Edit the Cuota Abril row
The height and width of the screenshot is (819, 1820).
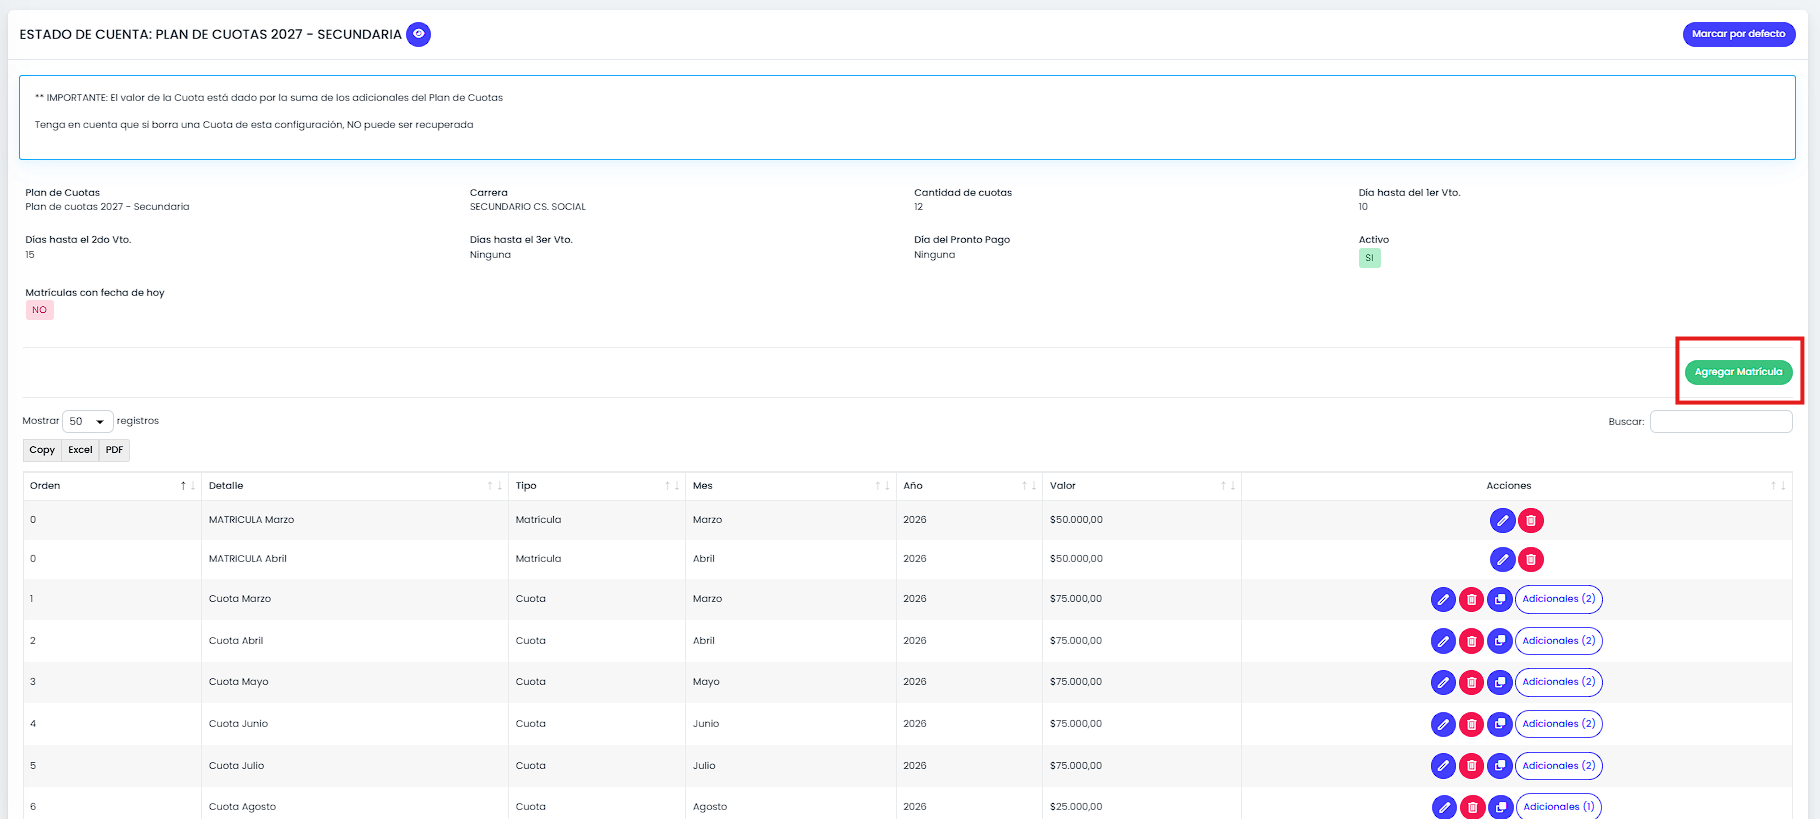[x=1443, y=641]
